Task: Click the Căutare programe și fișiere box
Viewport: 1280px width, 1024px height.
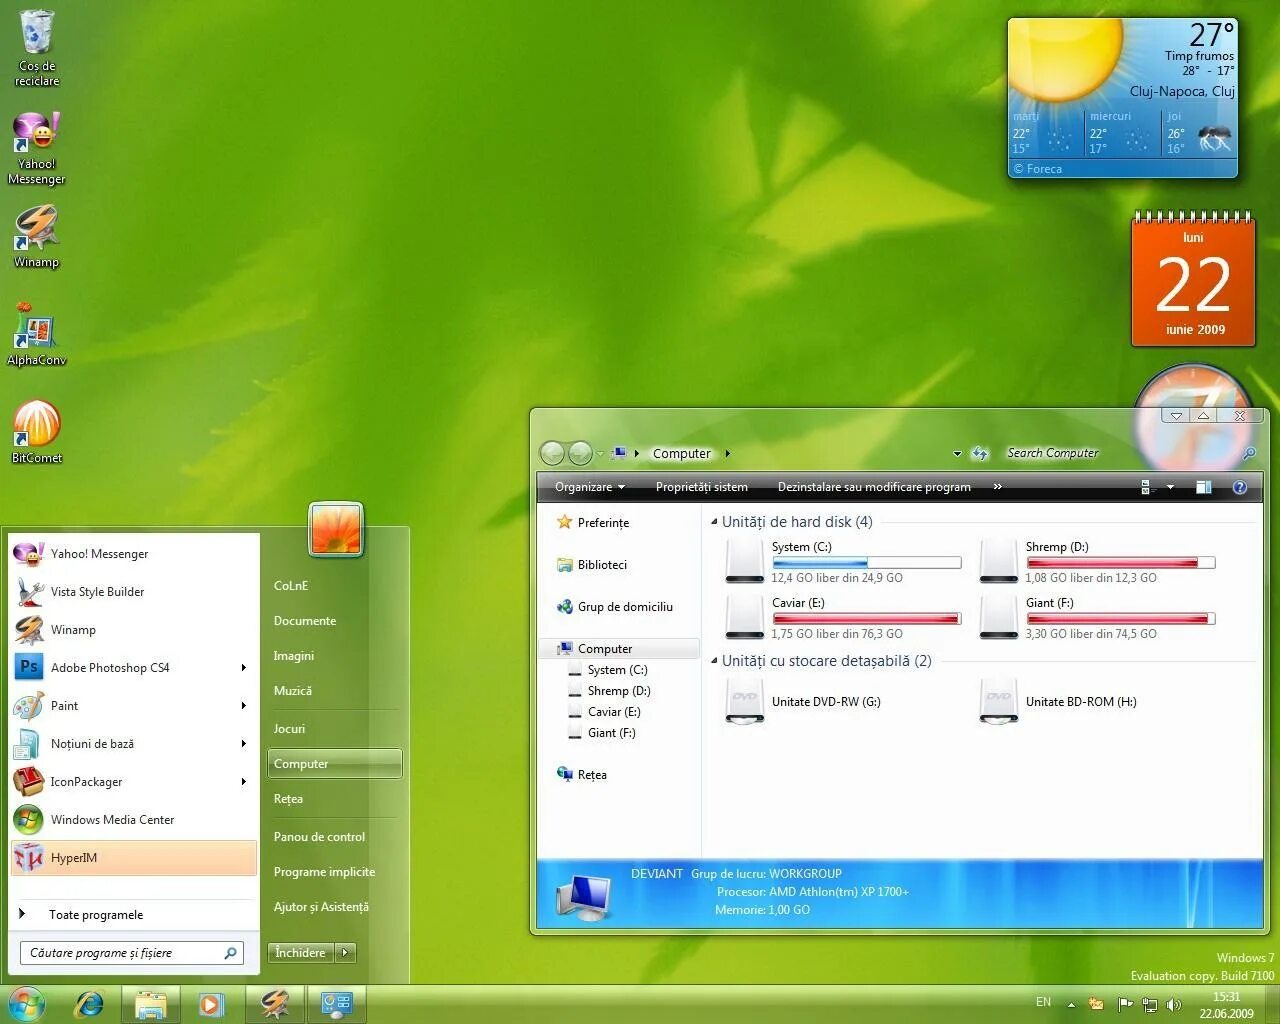Action: point(131,953)
